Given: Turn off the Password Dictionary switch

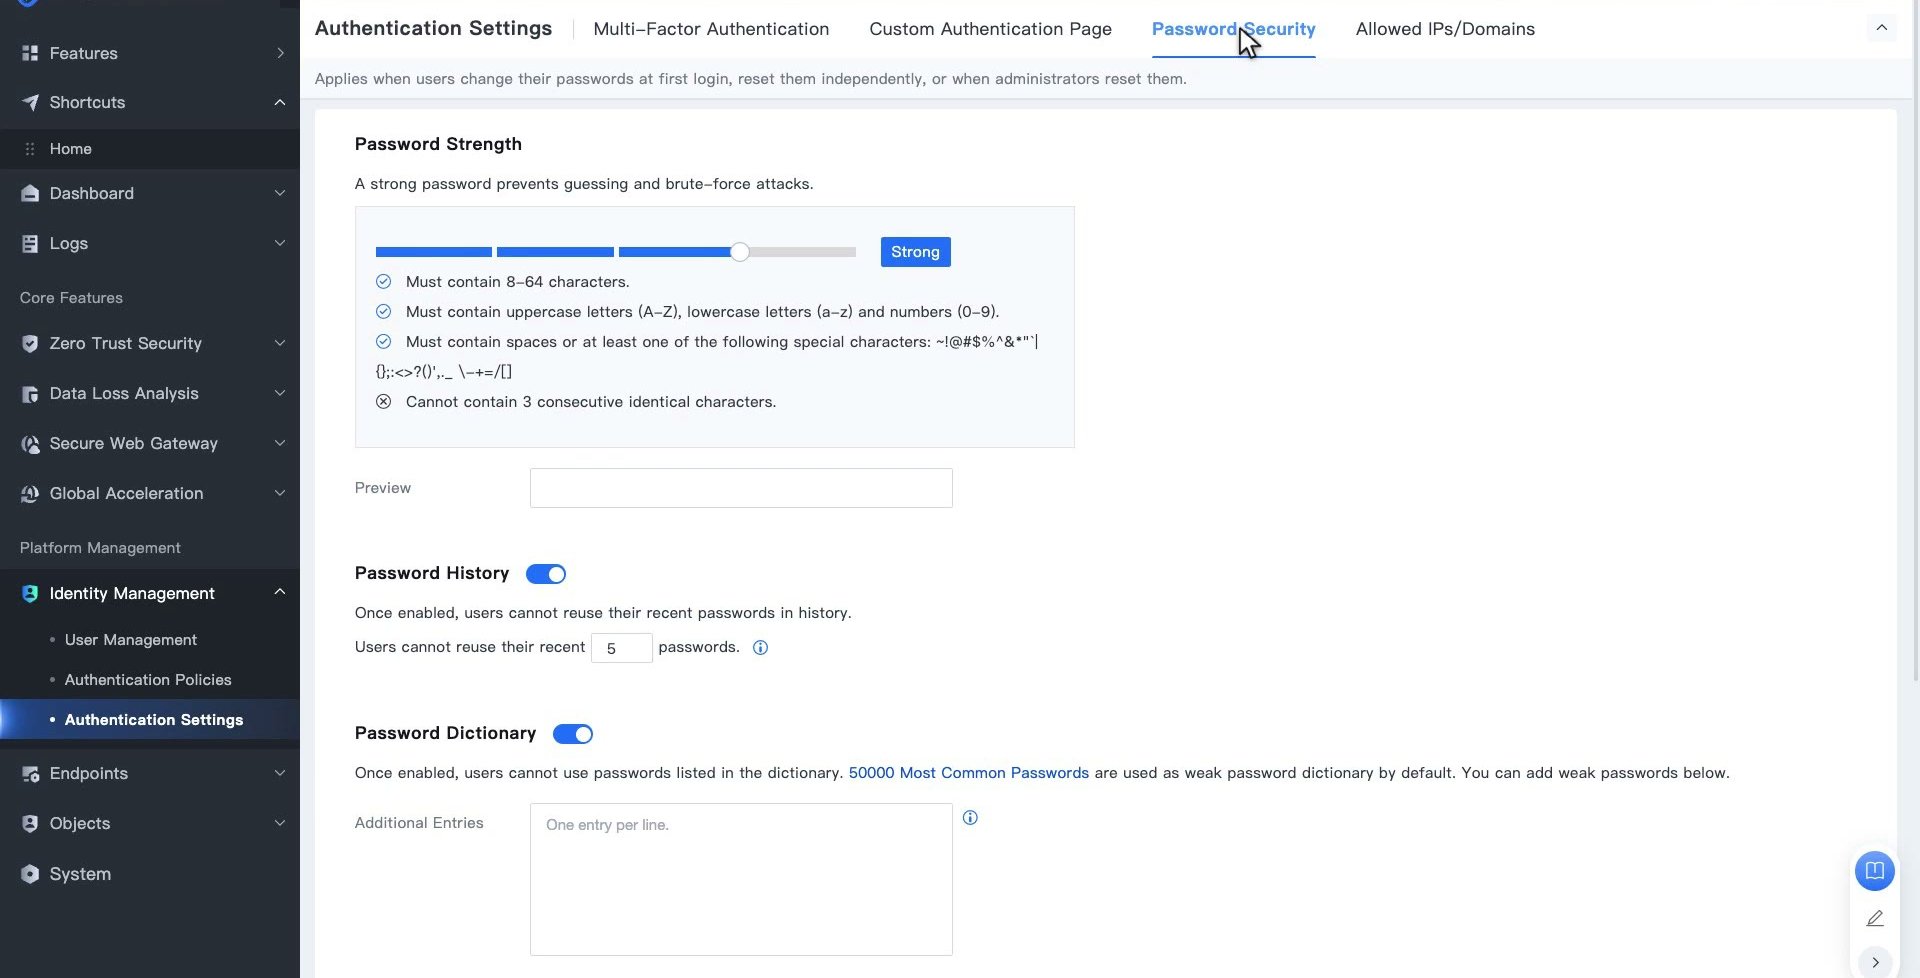Looking at the screenshot, I should 573,733.
